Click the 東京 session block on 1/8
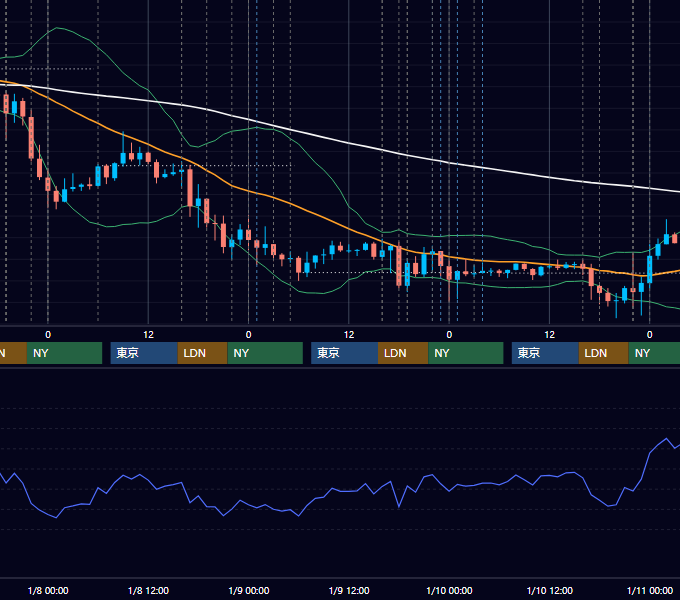Screen dimensions: 680x600 pyautogui.click(x=144, y=353)
